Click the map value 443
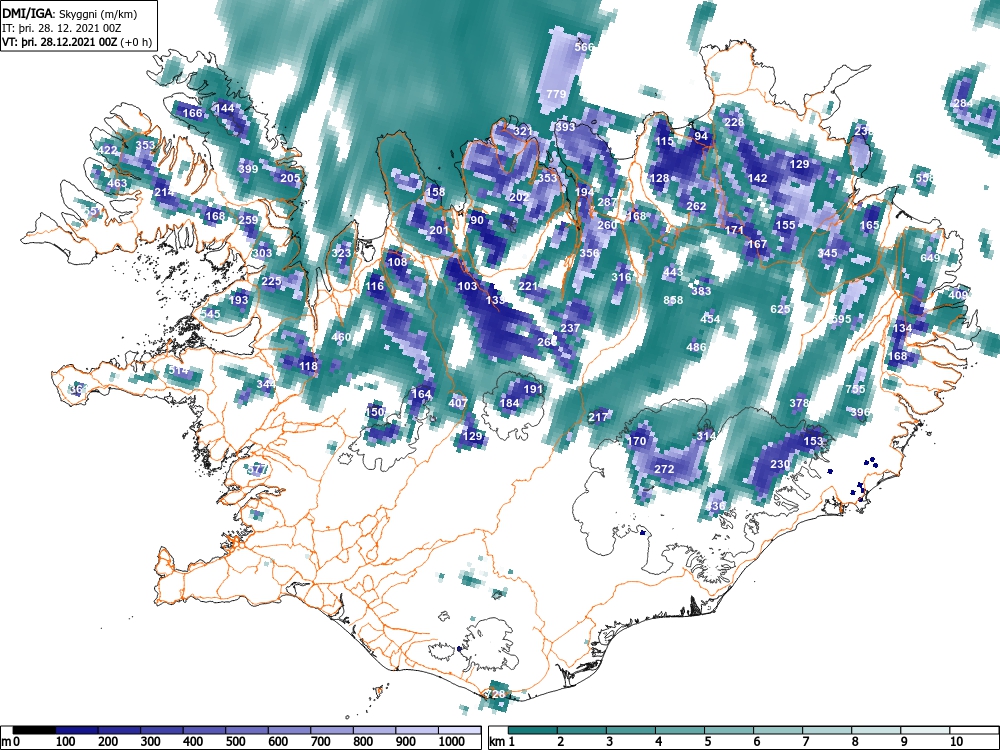This screenshot has width=1000, height=750. pyautogui.click(x=672, y=272)
